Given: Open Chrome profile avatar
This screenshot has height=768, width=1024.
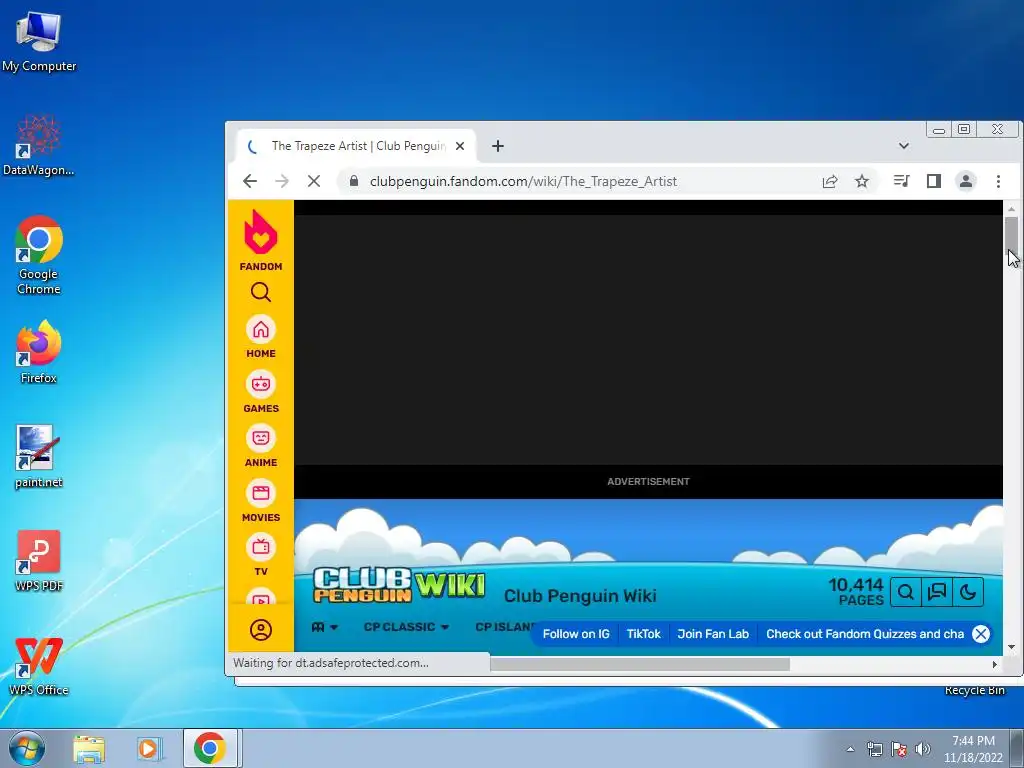Looking at the screenshot, I should pyautogui.click(x=966, y=181).
